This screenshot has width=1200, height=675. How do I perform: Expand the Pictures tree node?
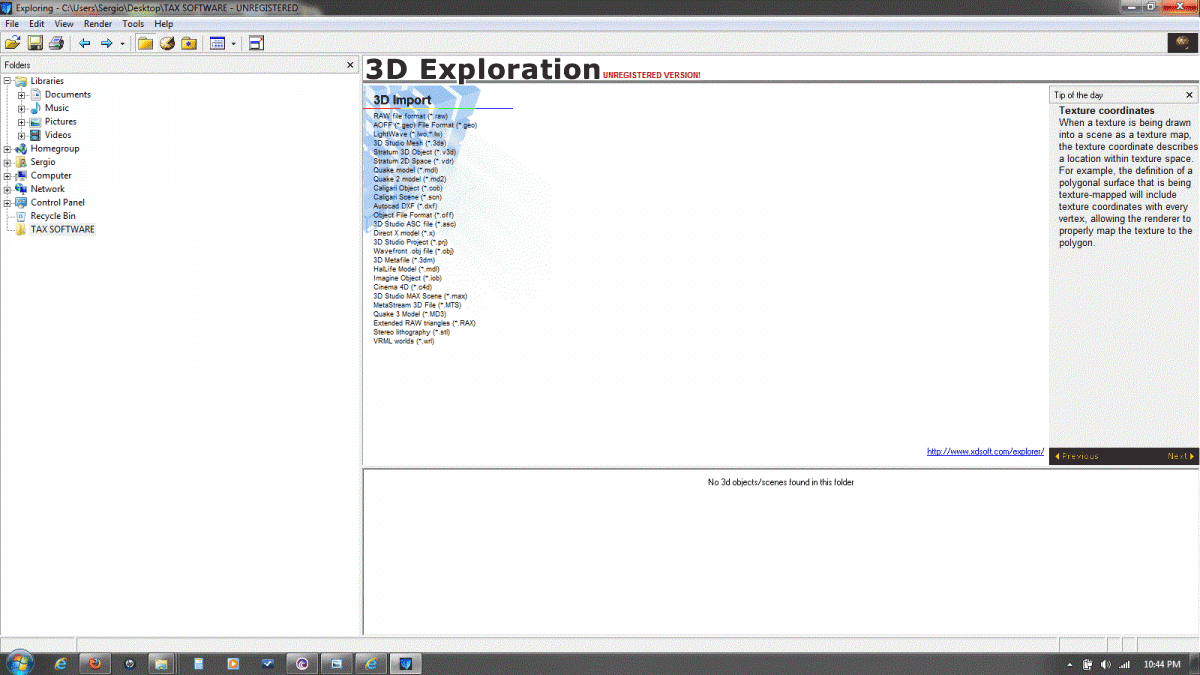21,122
